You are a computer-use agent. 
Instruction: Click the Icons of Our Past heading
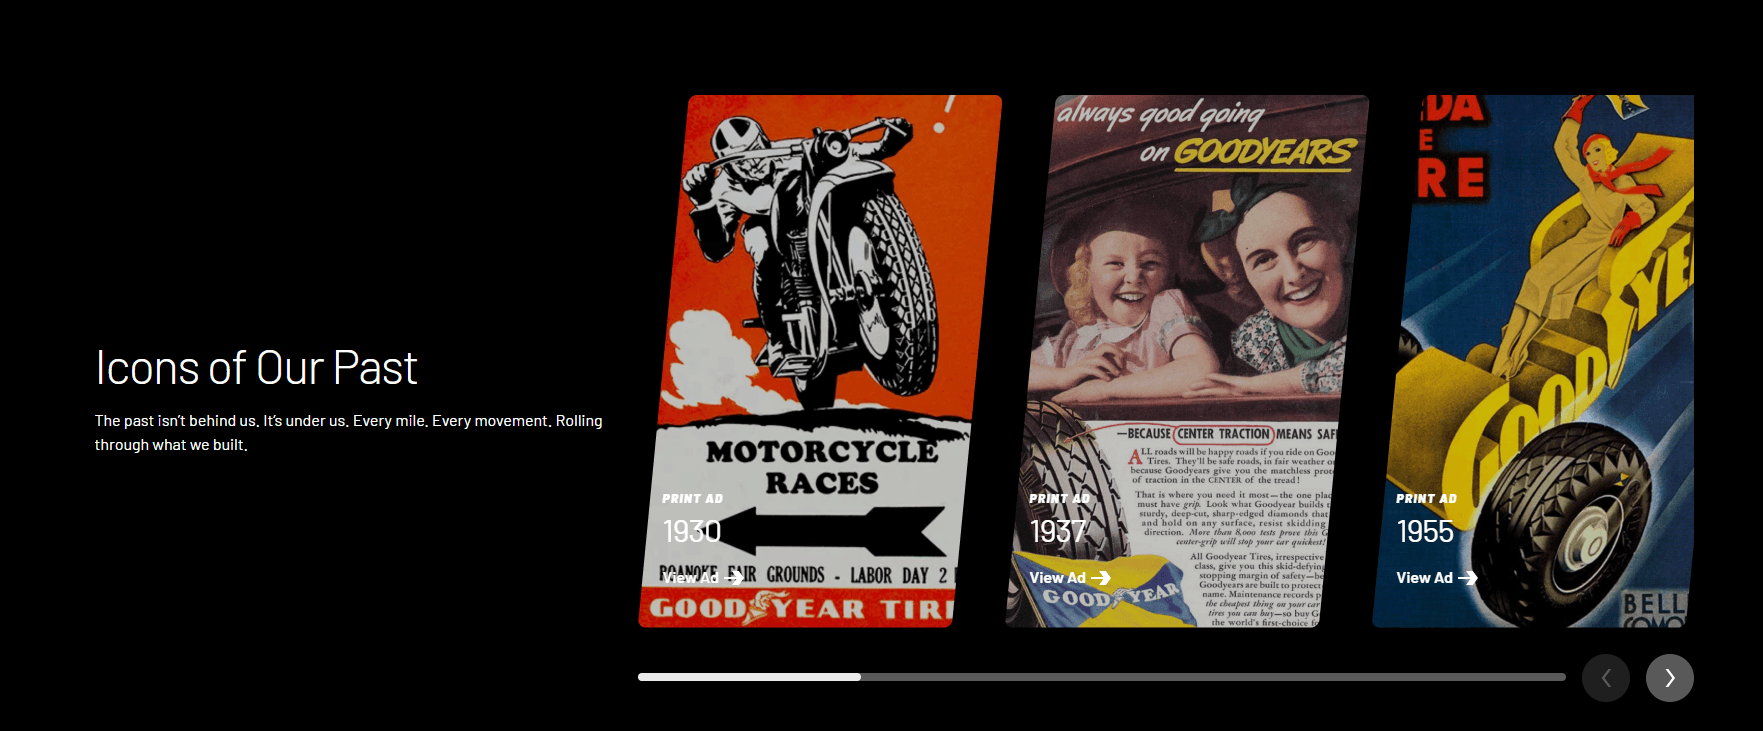(x=256, y=368)
